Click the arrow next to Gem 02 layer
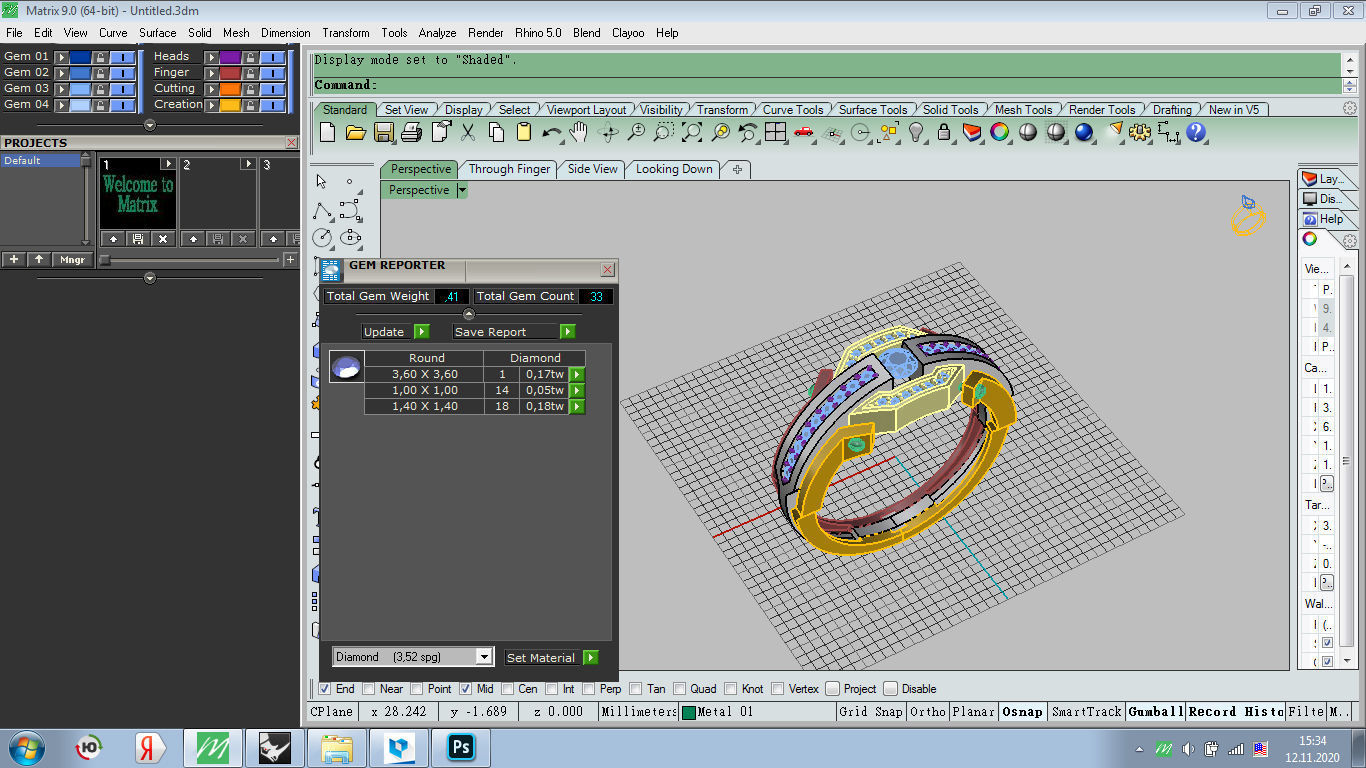Viewport: 1366px width, 768px height. pos(61,73)
